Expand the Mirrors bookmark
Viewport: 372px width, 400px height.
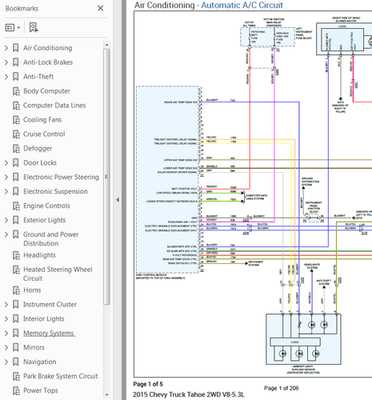6,347
